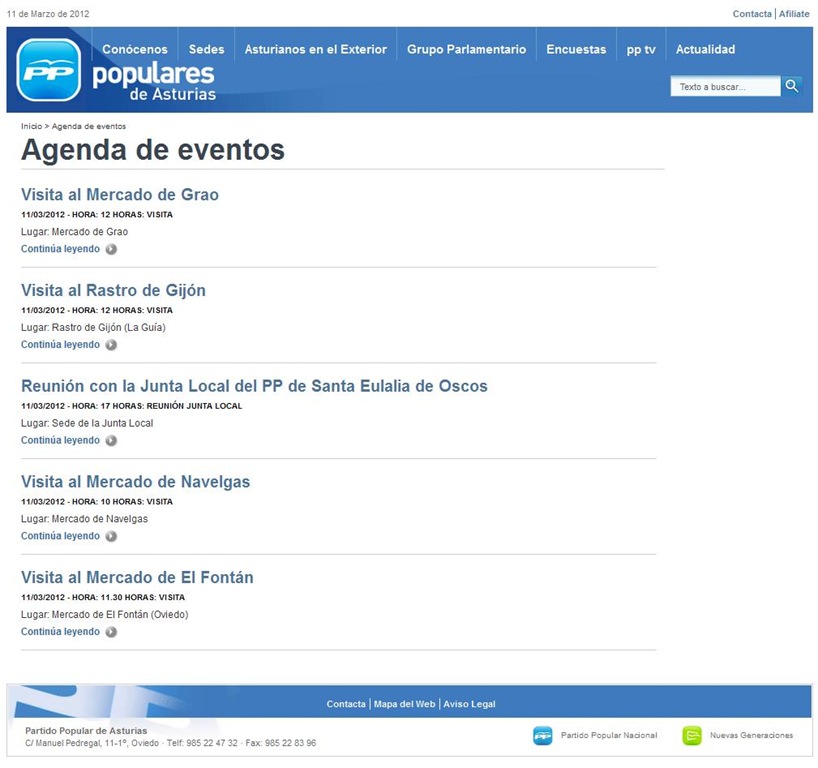Click the Texto a buscar search field

point(726,87)
